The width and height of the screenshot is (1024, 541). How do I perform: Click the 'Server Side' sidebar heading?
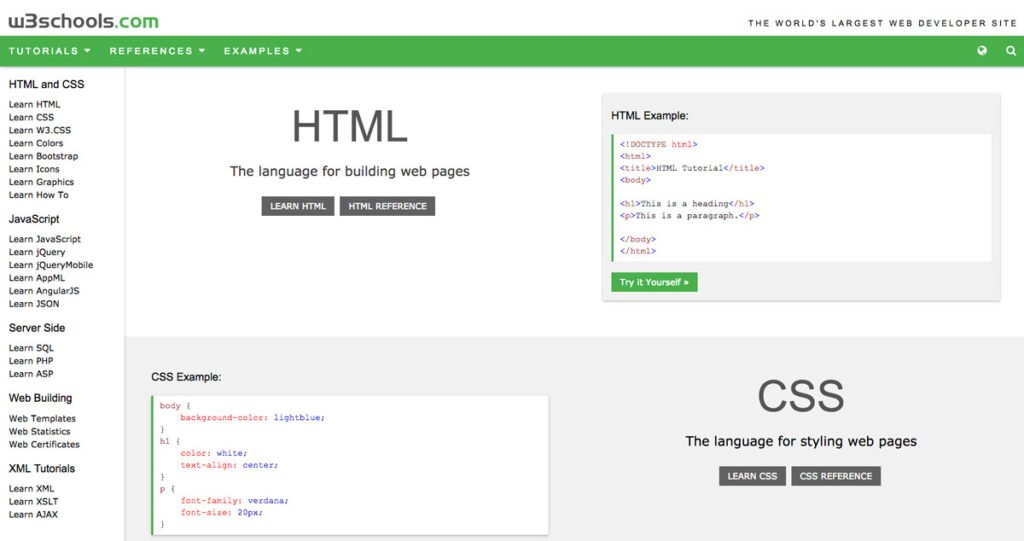[x=37, y=328]
